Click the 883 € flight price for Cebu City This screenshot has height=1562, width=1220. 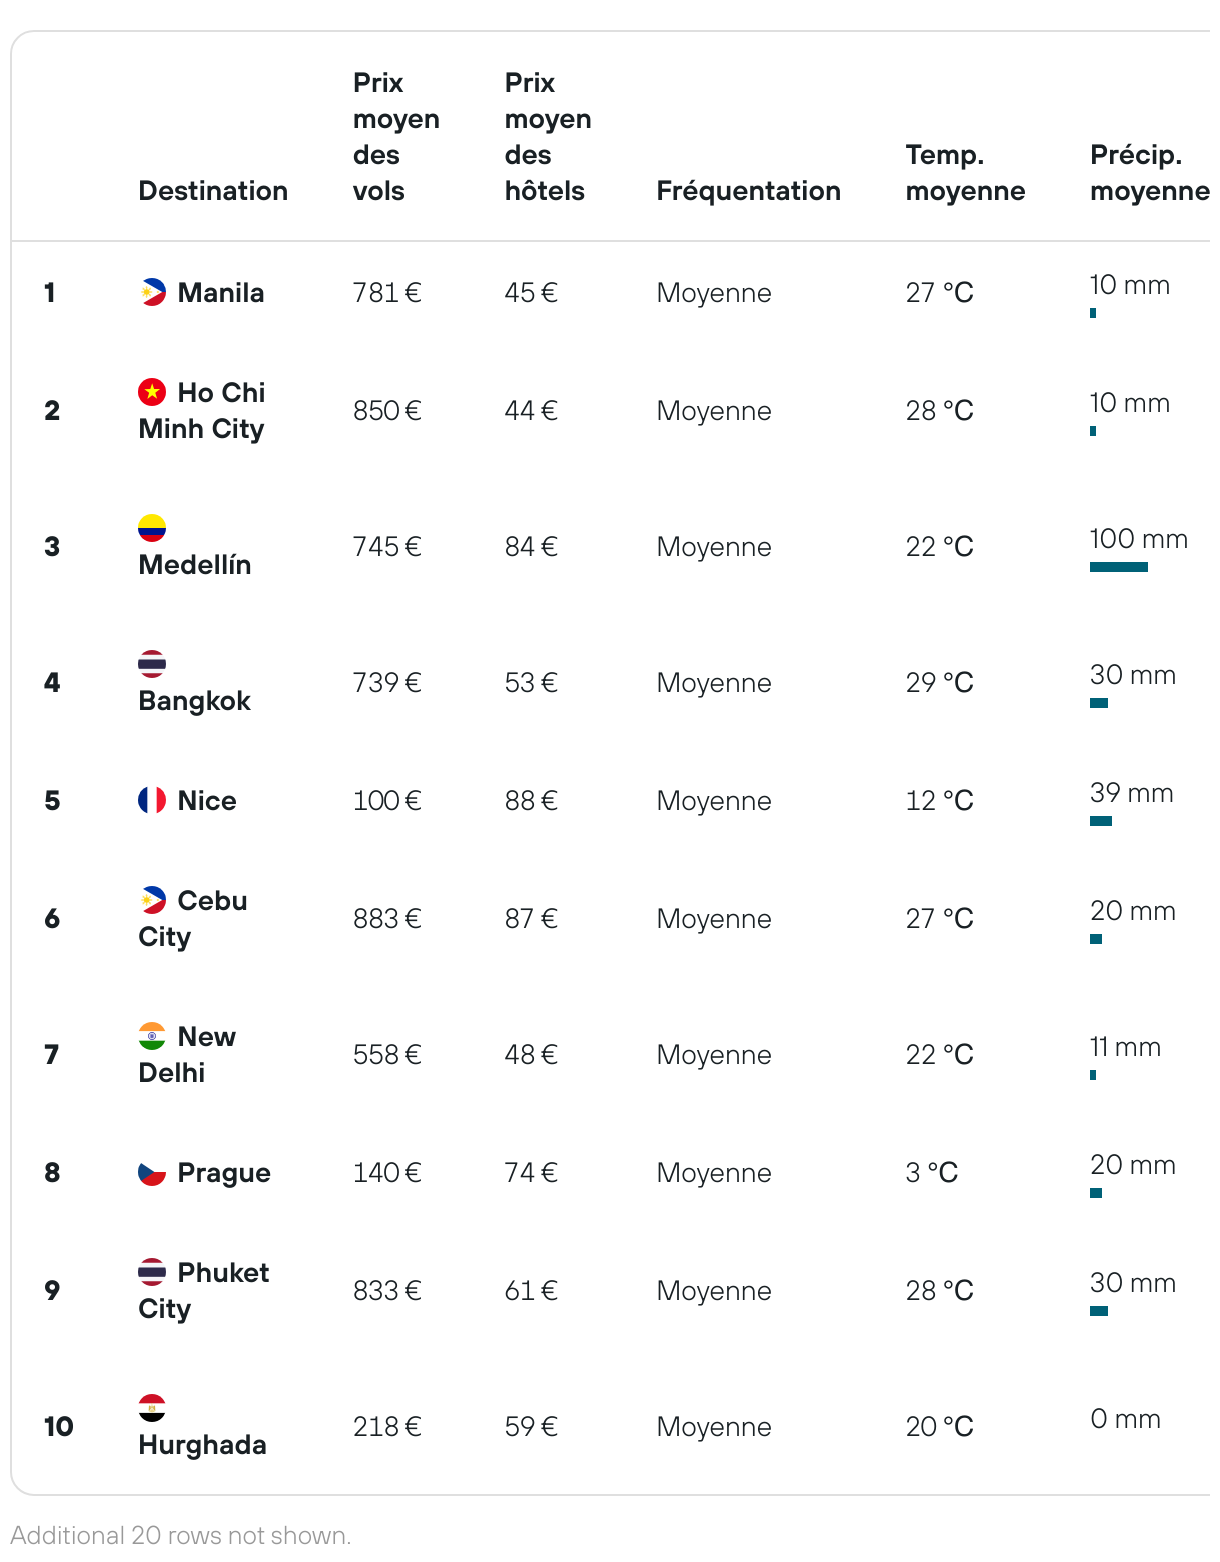(387, 918)
